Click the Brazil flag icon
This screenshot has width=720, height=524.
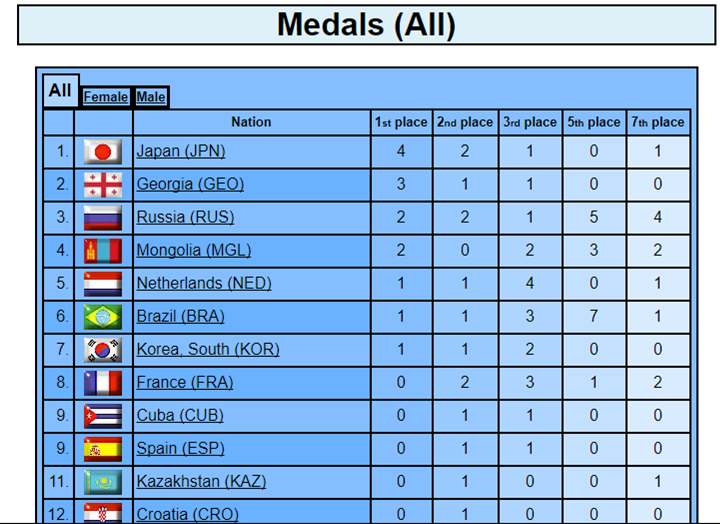(103, 317)
